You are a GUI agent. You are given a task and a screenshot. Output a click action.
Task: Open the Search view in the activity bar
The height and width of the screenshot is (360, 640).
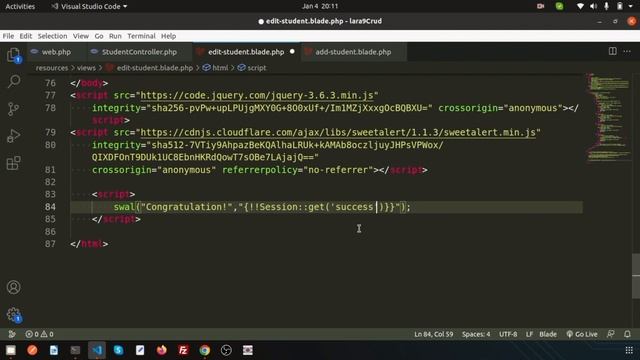coord(13,82)
